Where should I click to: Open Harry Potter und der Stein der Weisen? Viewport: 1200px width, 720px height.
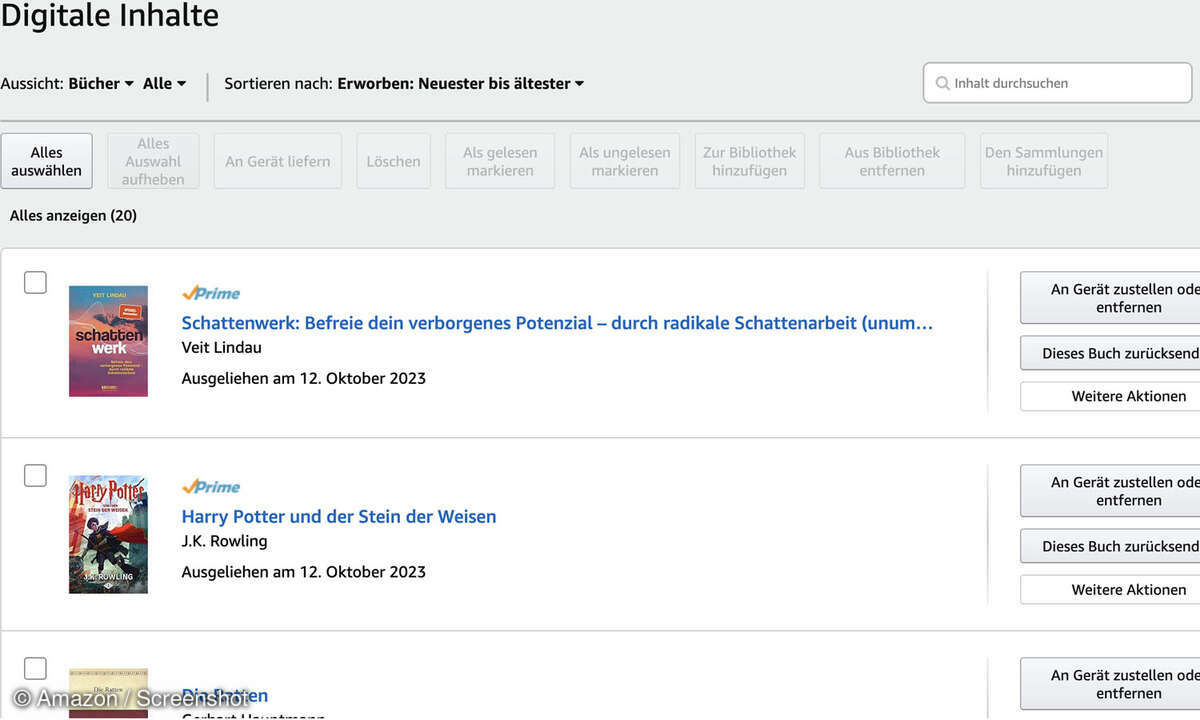point(339,517)
